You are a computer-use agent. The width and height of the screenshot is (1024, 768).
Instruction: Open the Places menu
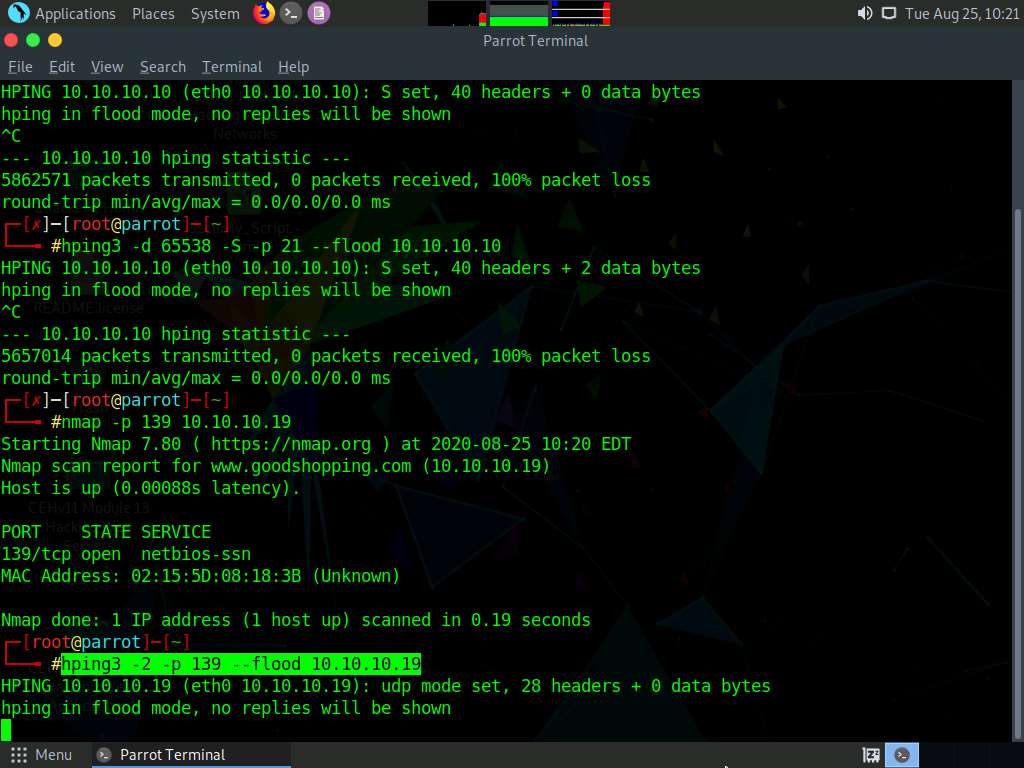click(153, 13)
